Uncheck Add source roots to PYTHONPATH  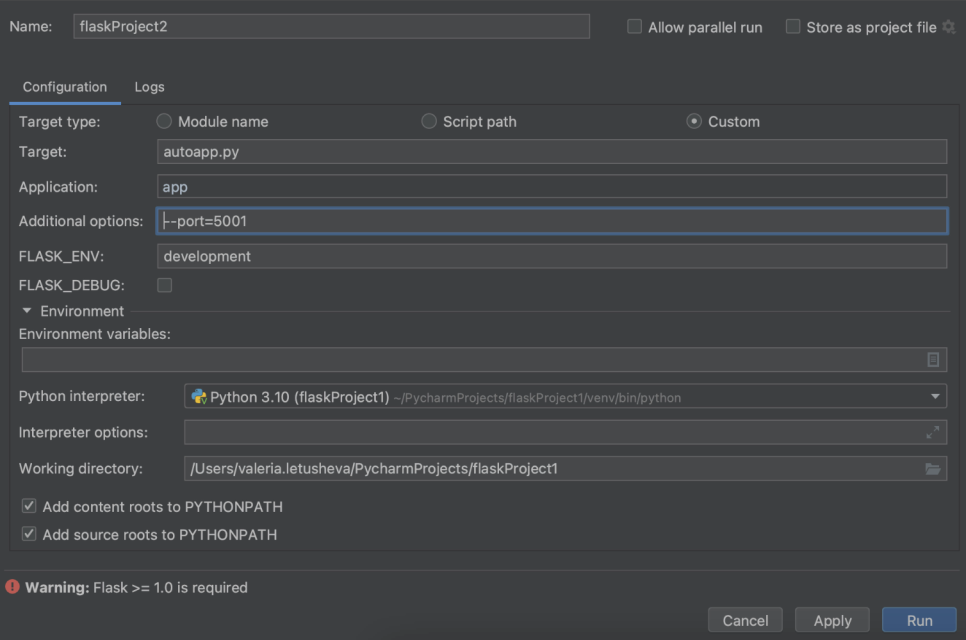tap(29, 535)
